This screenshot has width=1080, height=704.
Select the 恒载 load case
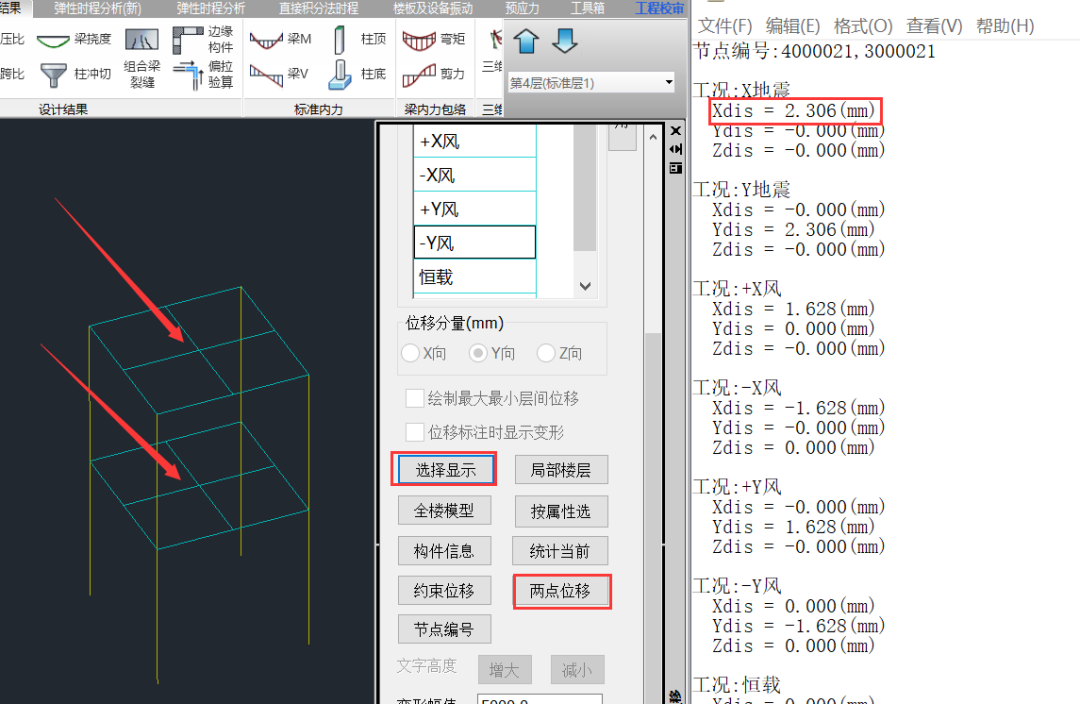pos(475,277)
